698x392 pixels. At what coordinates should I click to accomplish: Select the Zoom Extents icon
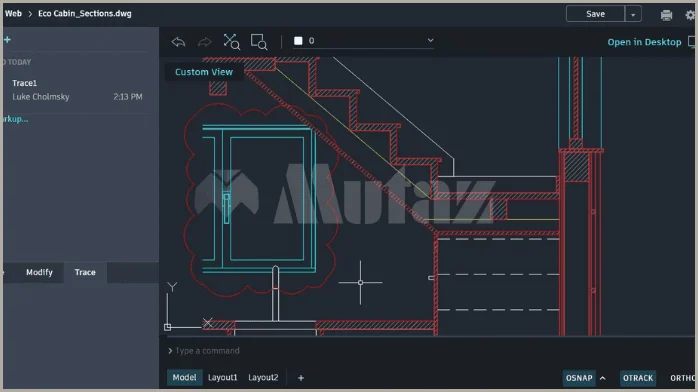[231, 42]
